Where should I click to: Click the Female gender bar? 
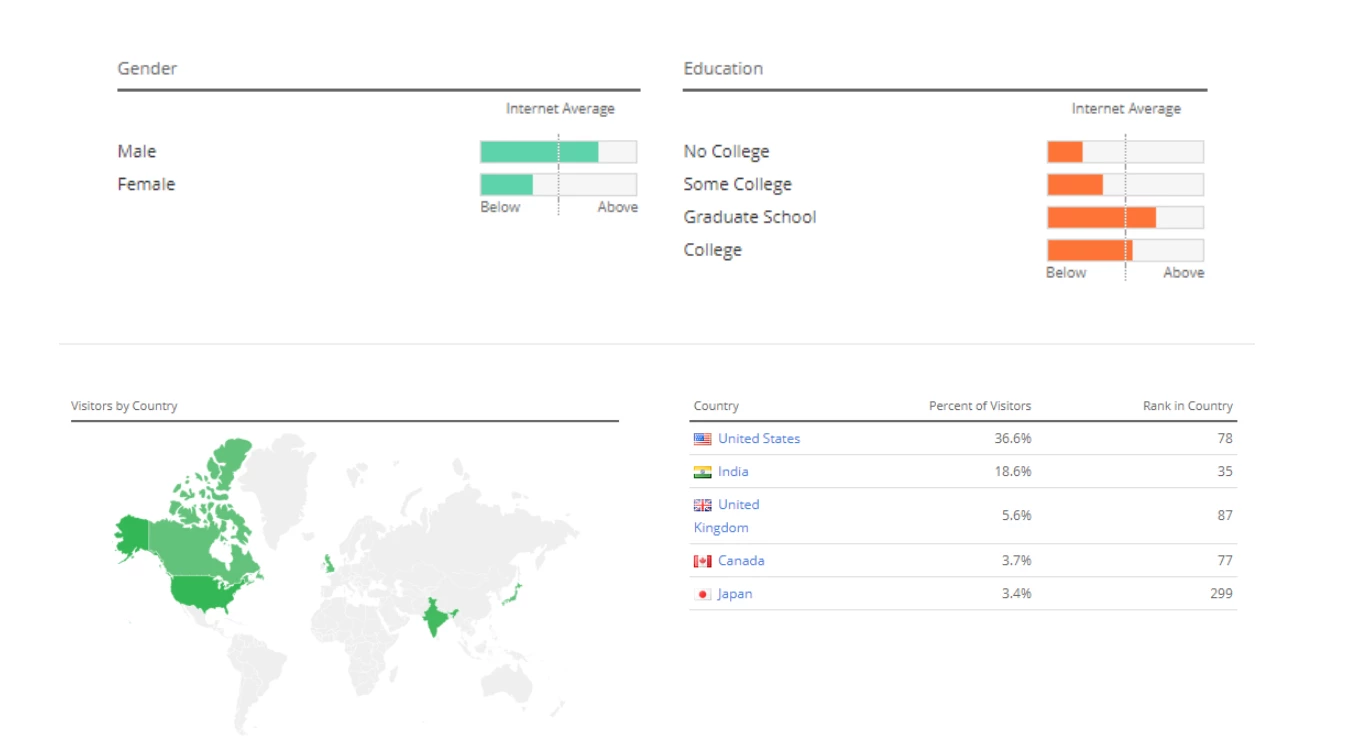coord(558,185)
